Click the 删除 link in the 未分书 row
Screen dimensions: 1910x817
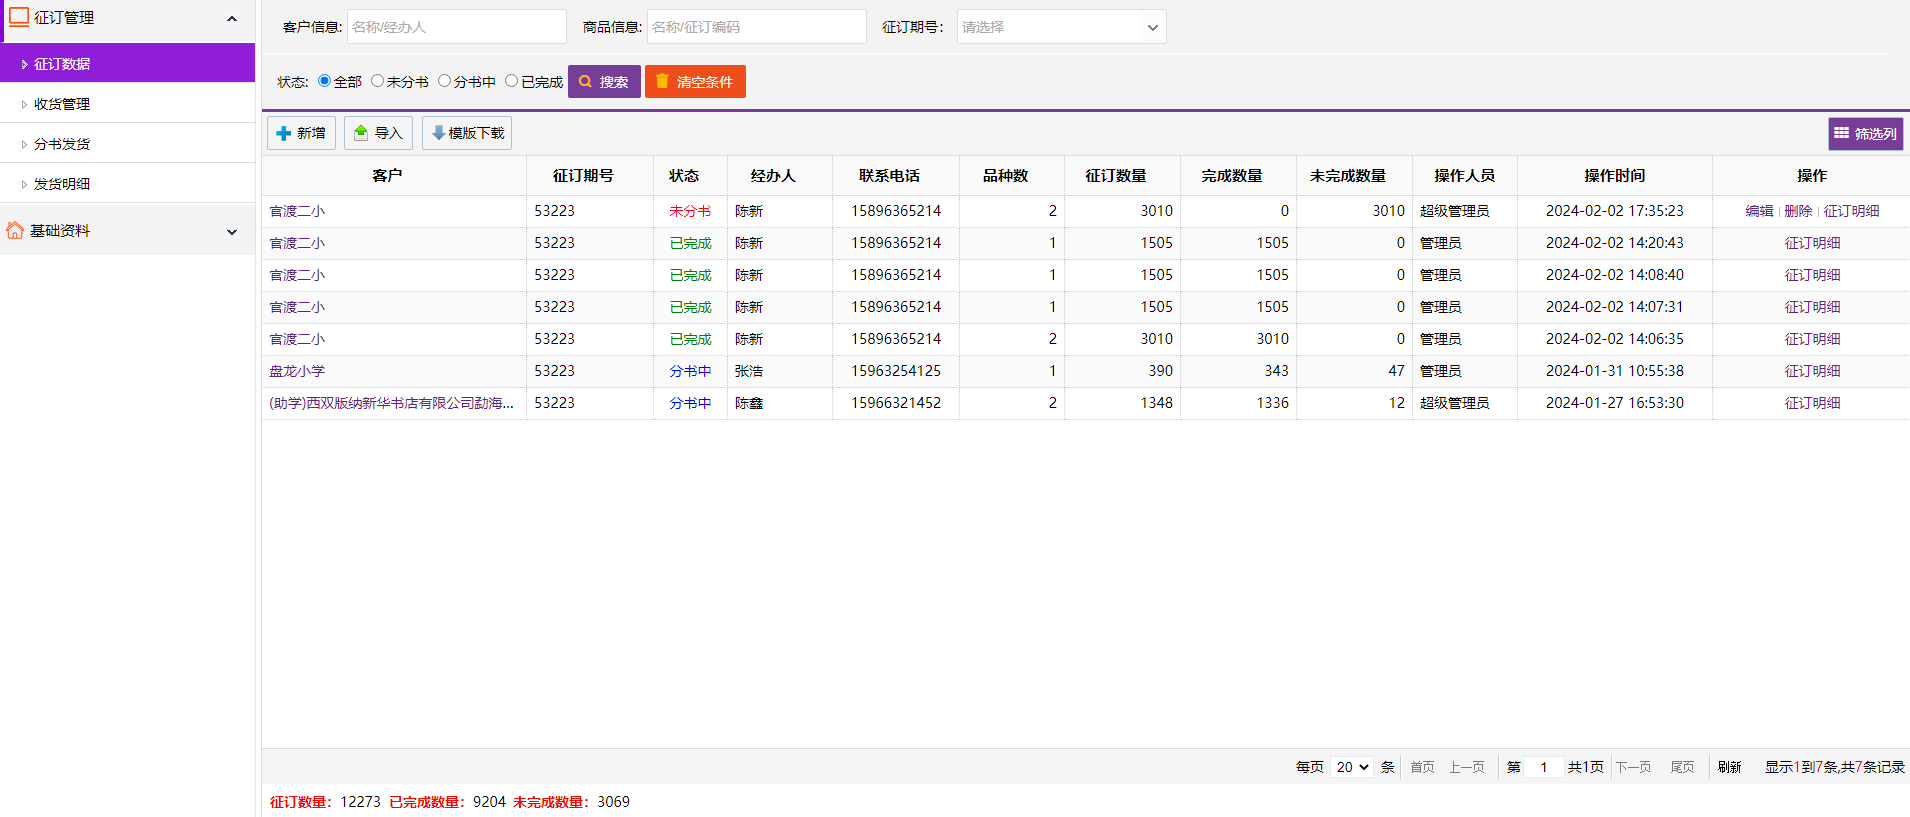point(1798,211)
